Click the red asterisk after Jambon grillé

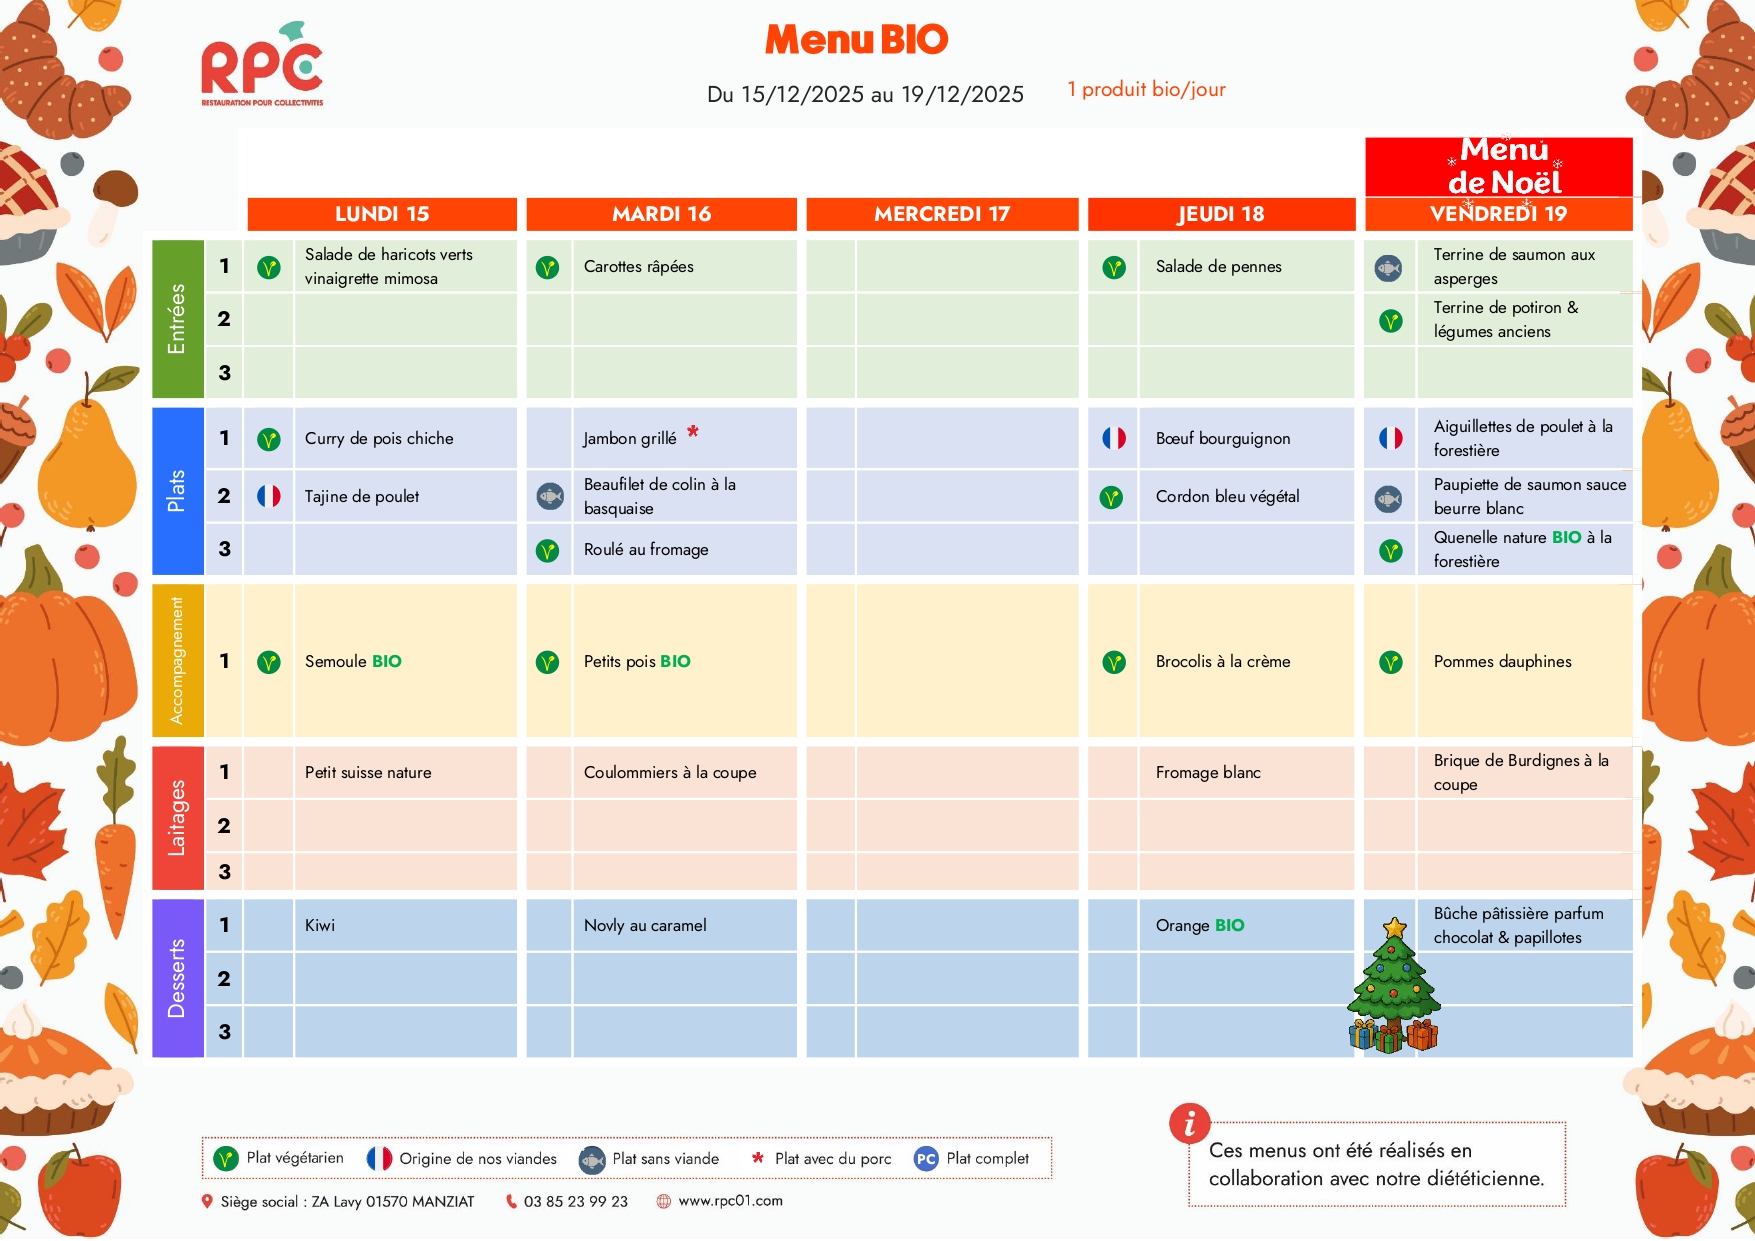pyautogui.click(x=692, y=432)
